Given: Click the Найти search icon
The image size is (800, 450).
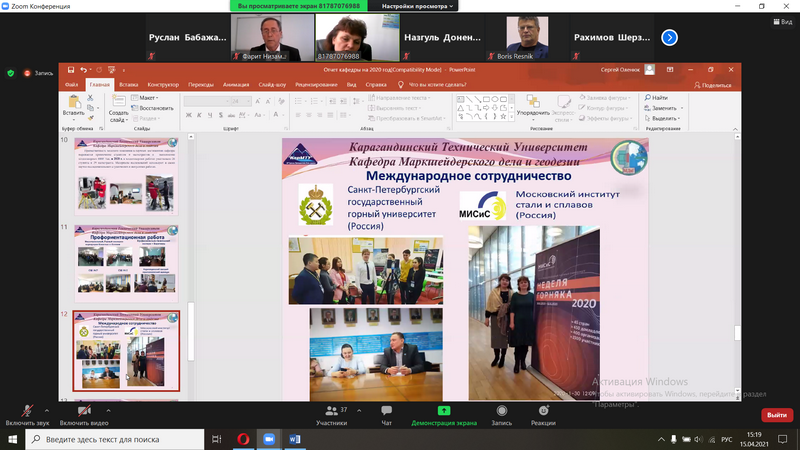Looking at the screenshot, I should coord(647,97).
